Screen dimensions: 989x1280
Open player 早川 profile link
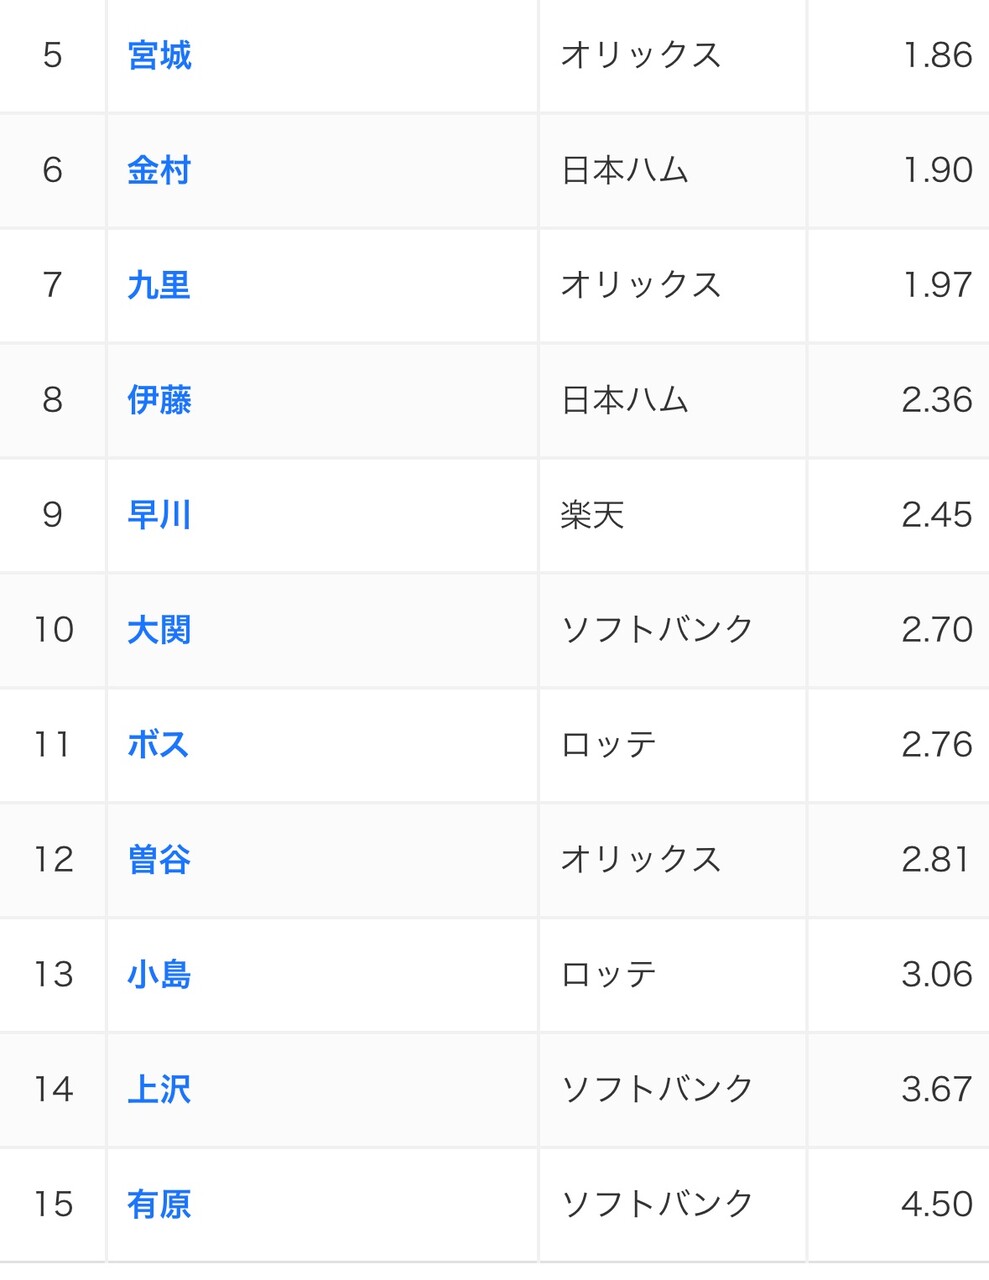click(159, 515)
